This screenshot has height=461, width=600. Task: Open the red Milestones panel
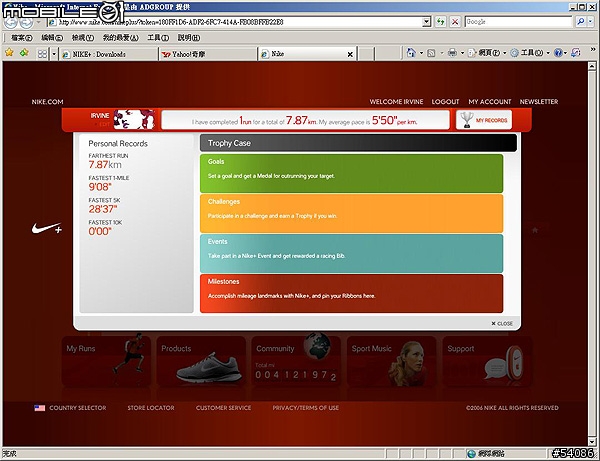tap(351, 293)
